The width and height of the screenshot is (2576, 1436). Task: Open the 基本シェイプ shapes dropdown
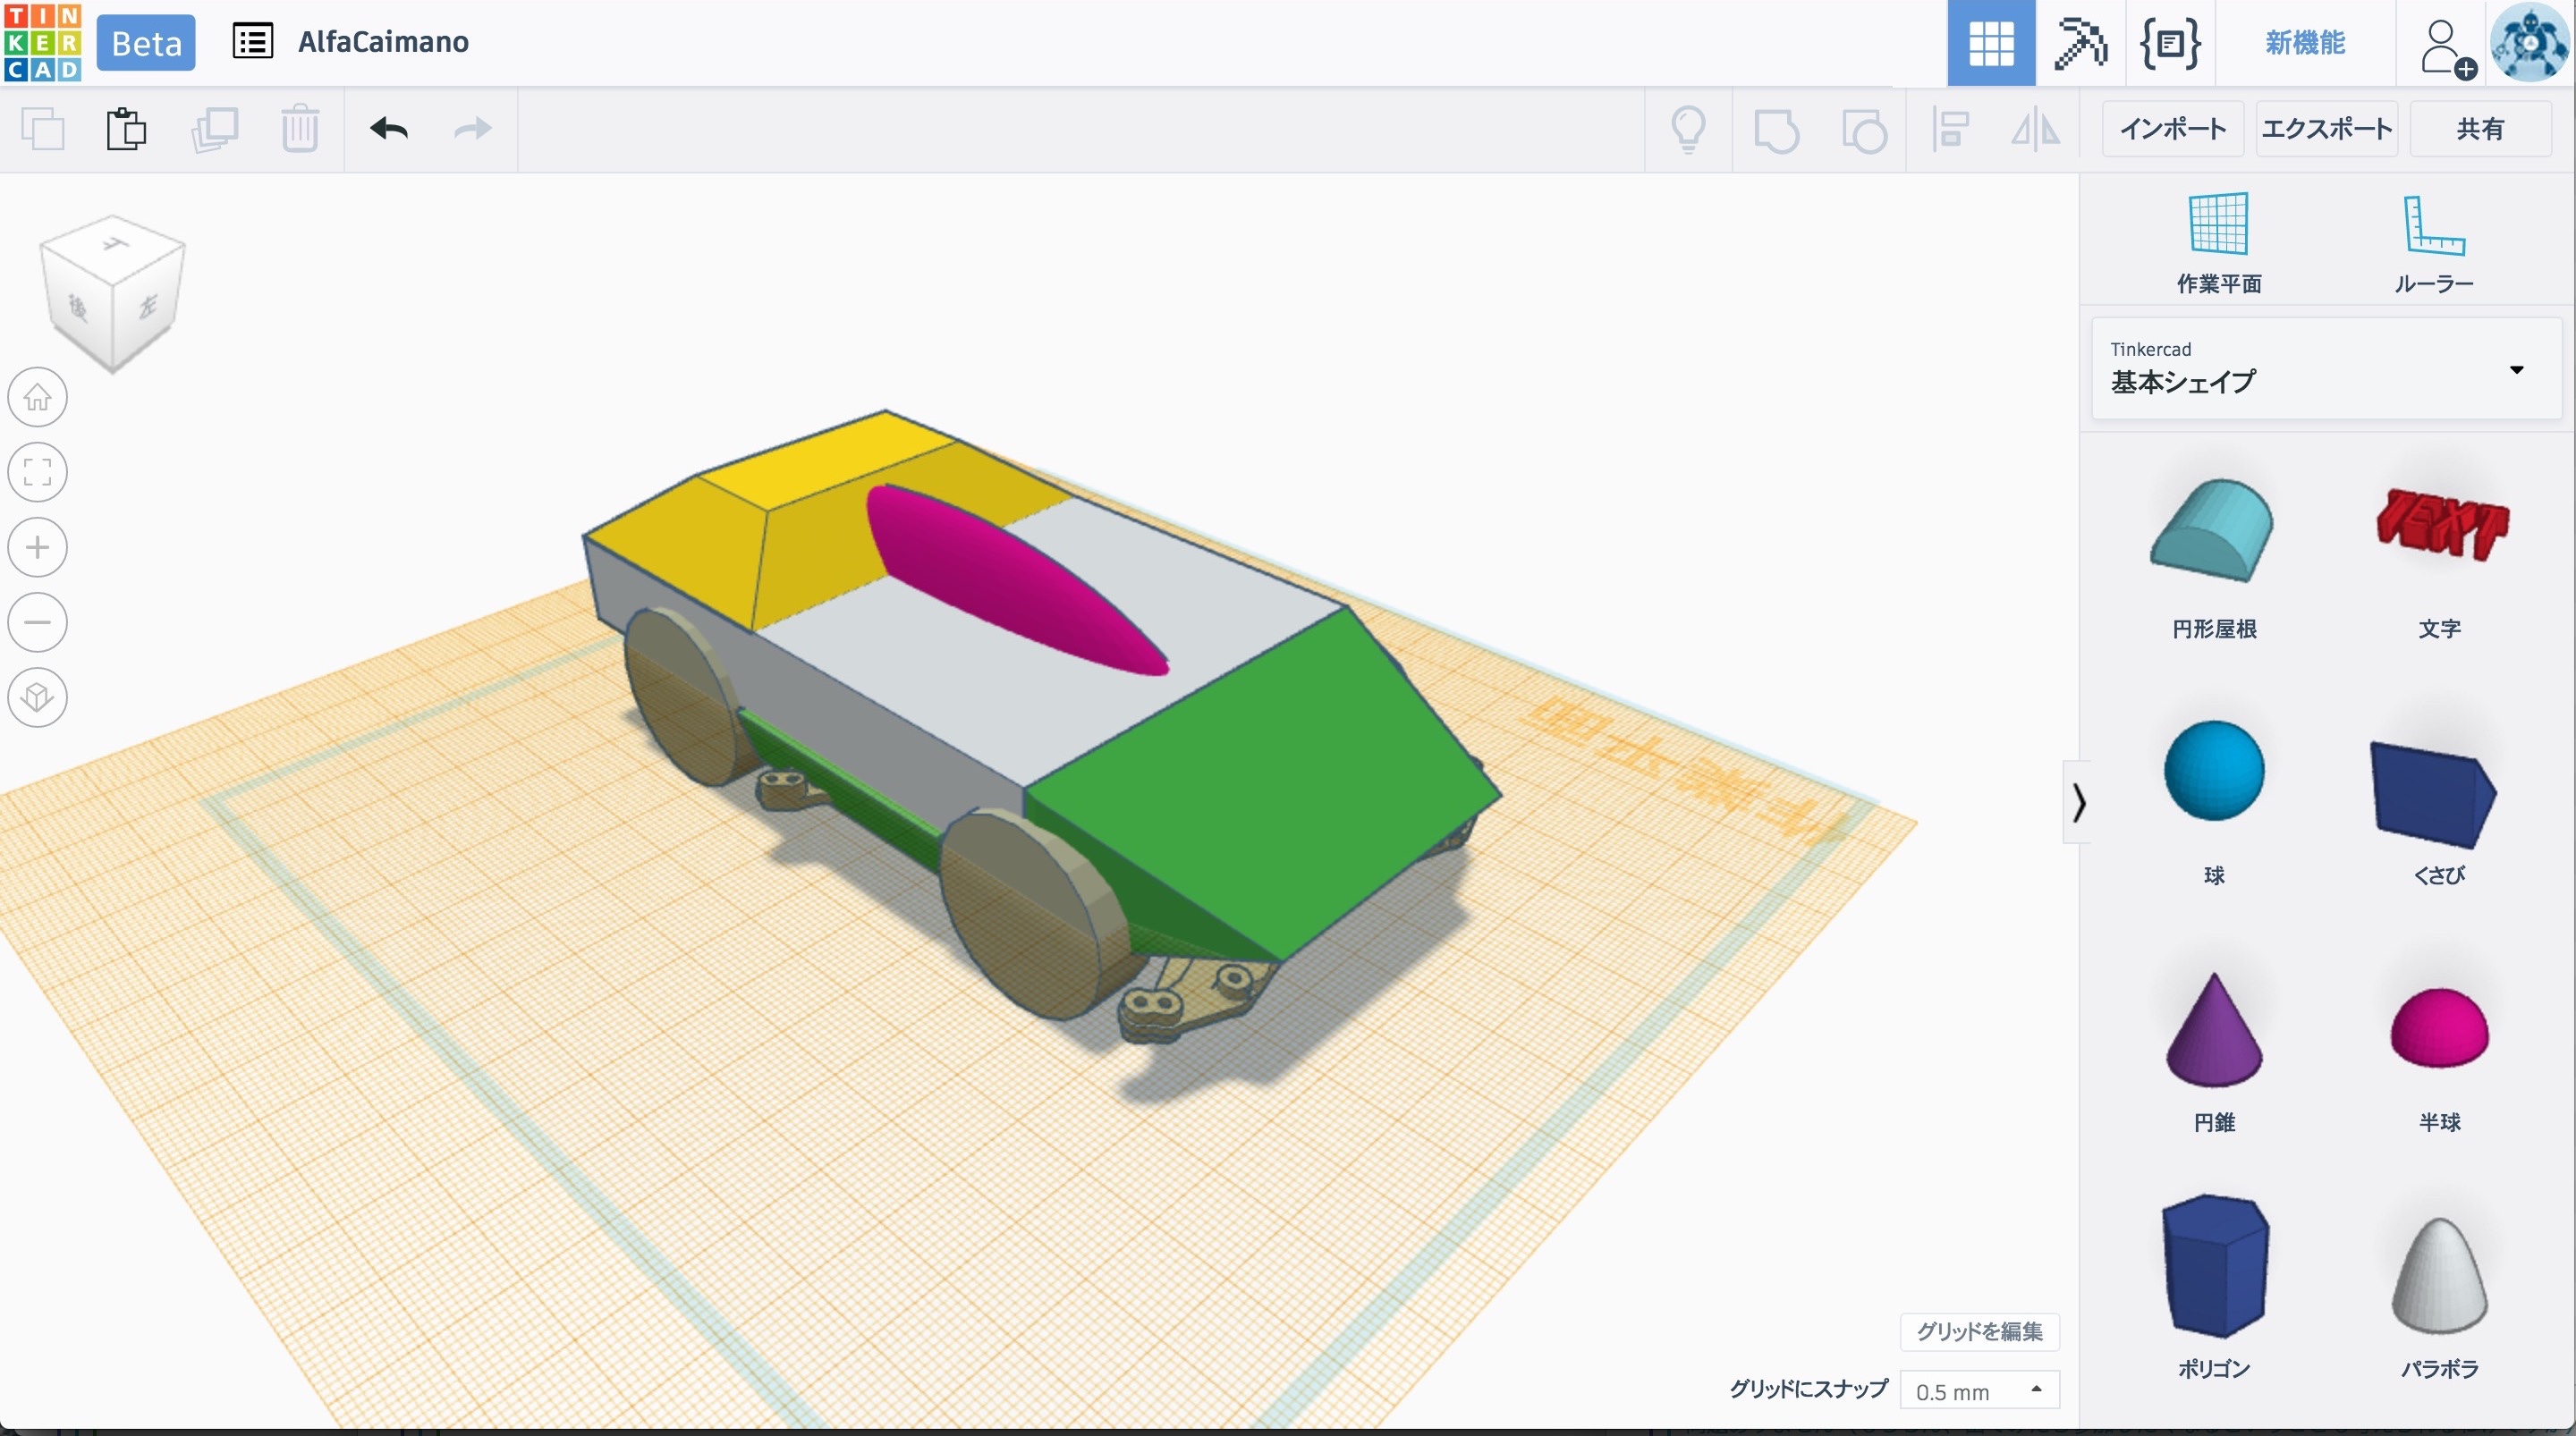[x=2326, y=369]
